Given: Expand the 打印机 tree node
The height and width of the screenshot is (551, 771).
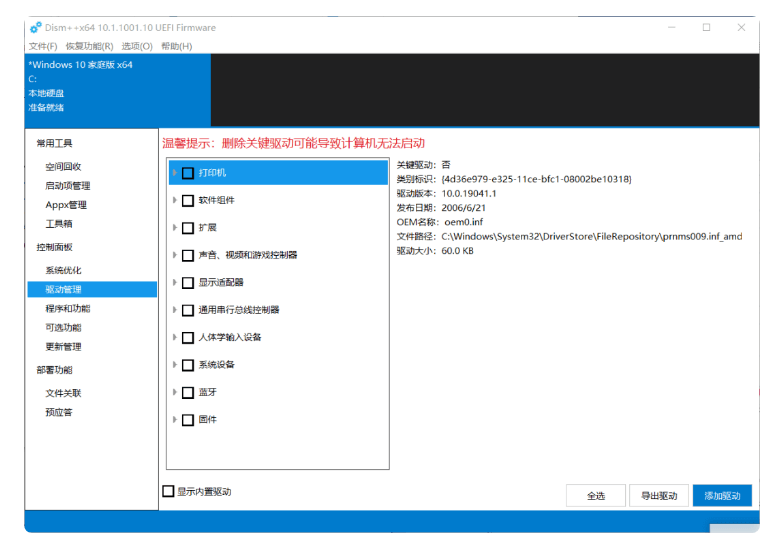Looking at the screenshot, I should 176,173.
